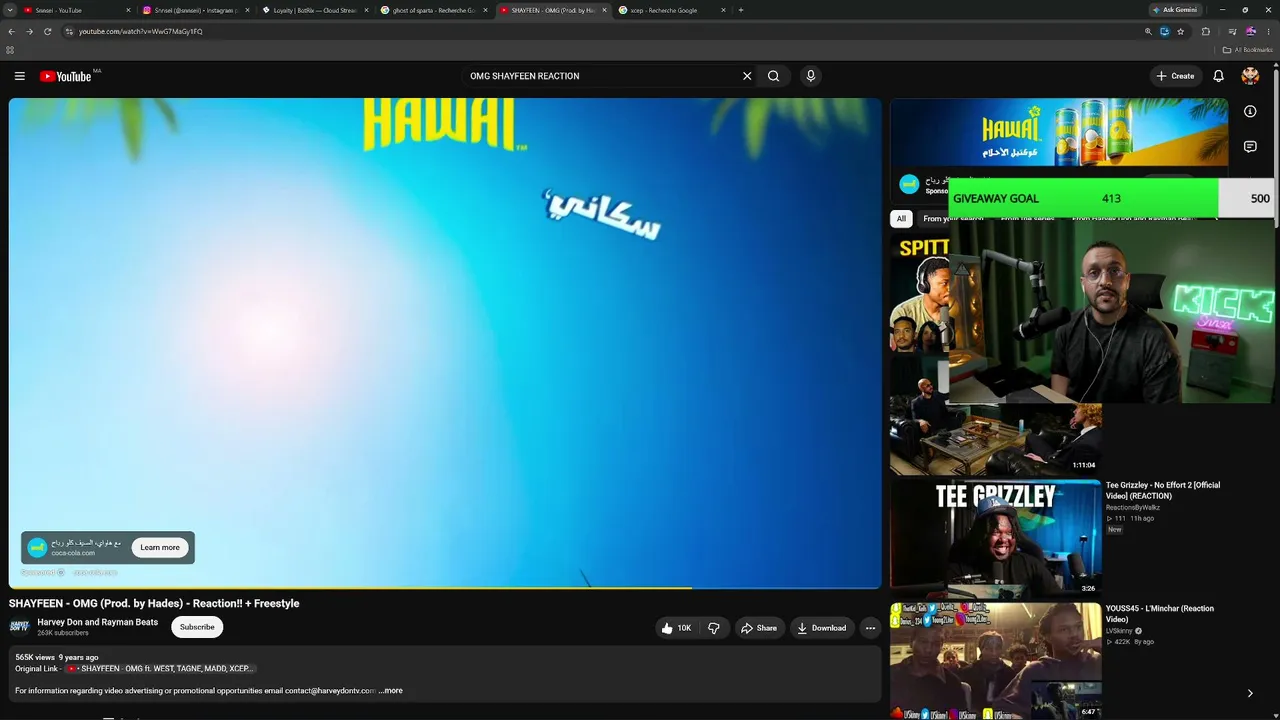The height and width of the screenshot is (720, 1280).
Task: Go back in browser history
Action: pos(12,31)
